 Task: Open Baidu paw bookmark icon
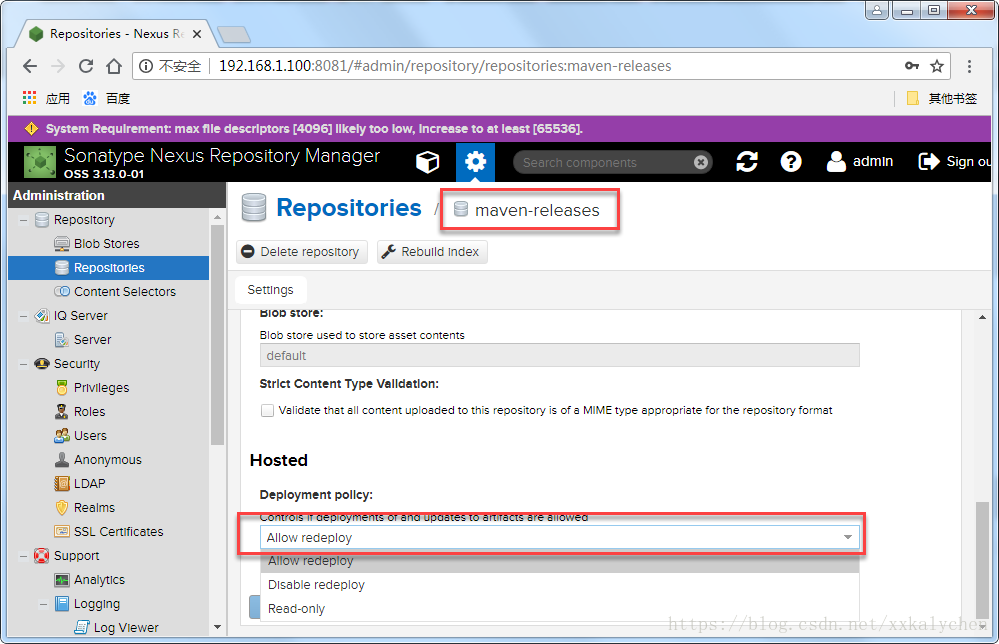pyautogui.click(x=90, y=98)
